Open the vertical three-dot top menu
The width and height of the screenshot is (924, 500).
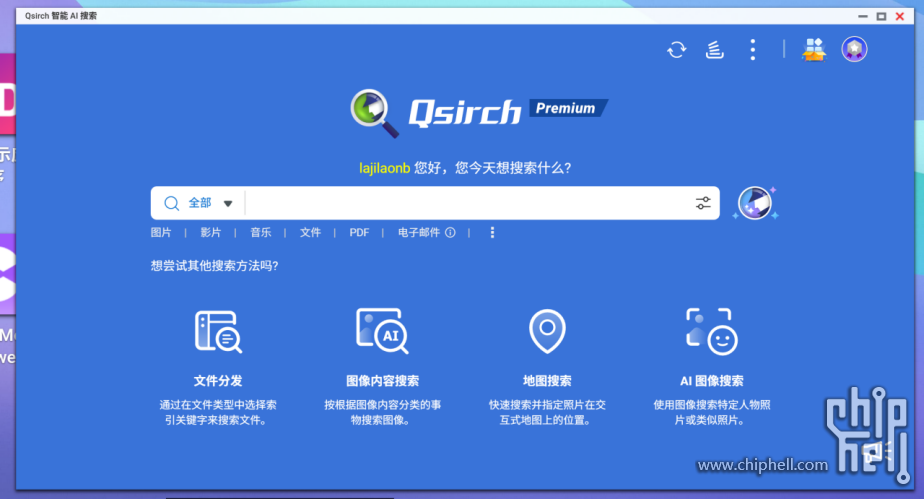point(753,50)
